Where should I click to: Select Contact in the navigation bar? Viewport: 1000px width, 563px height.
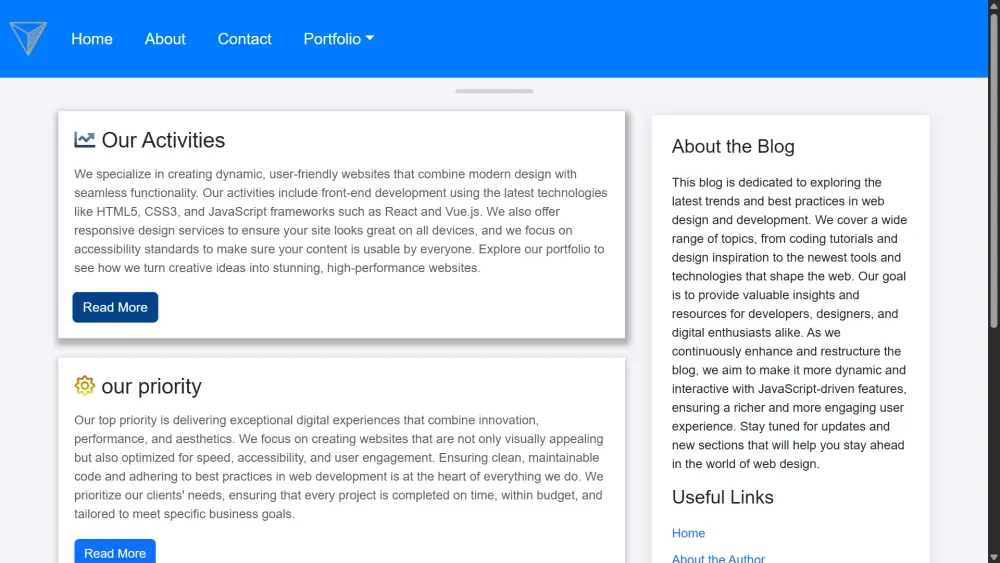pos(245,39)
